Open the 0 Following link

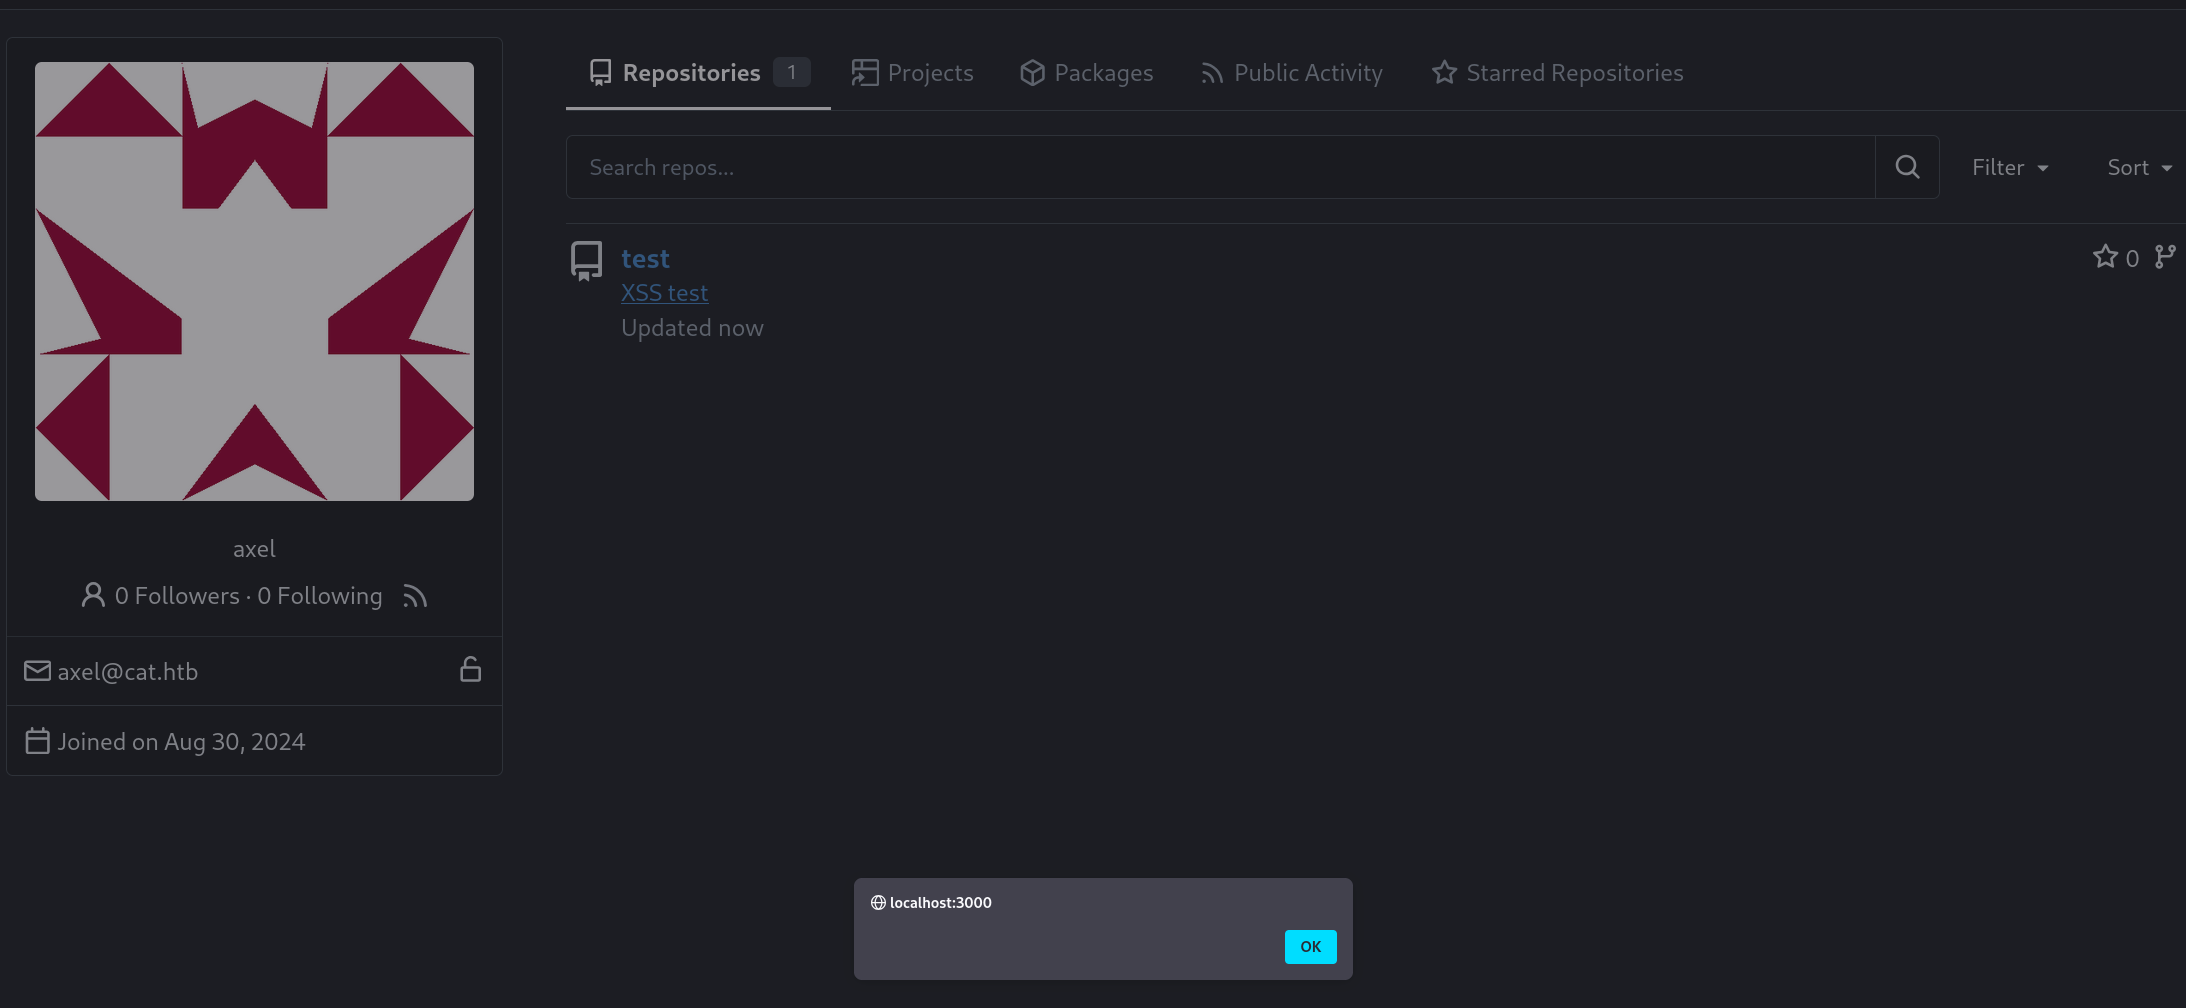pyautogui.click(x=320, y=596)
